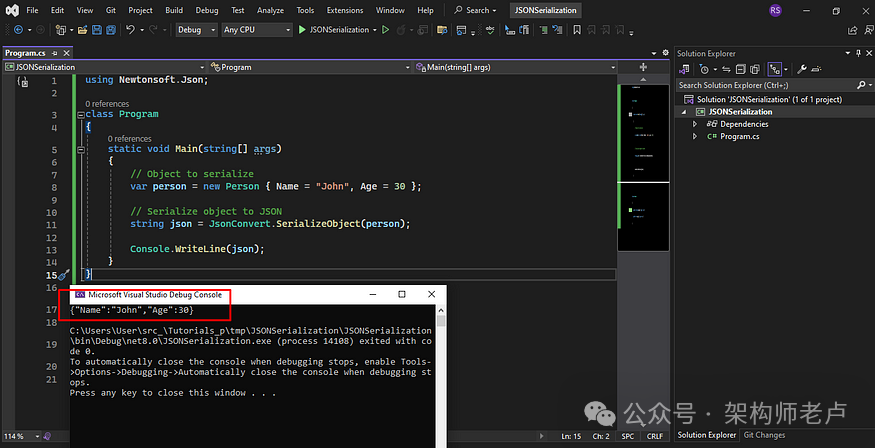
Task: Click the Debug Console vertical scrollbar
Action: (441, 376)
